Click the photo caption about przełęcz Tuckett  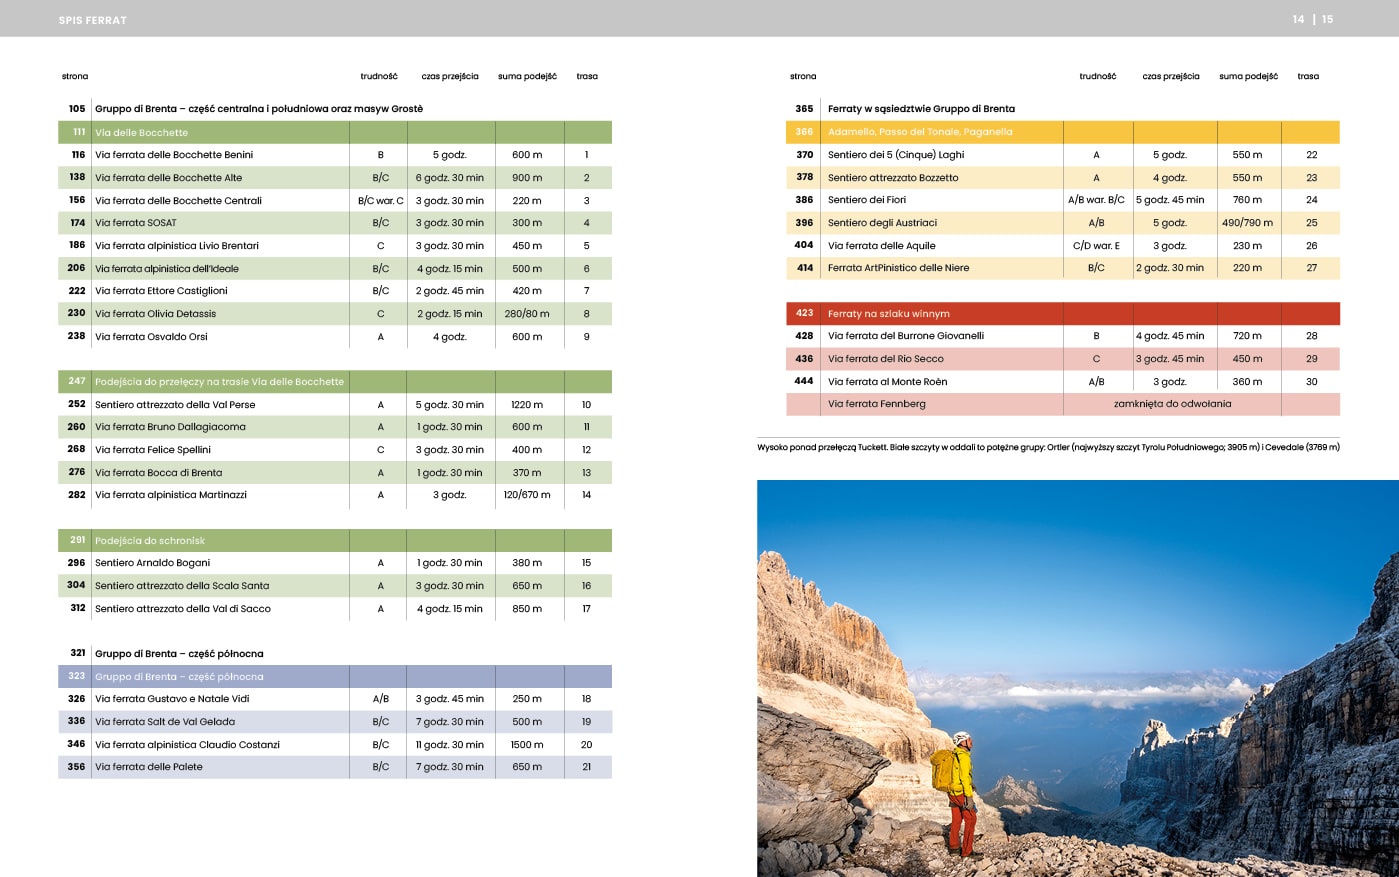coord(1048,447)
